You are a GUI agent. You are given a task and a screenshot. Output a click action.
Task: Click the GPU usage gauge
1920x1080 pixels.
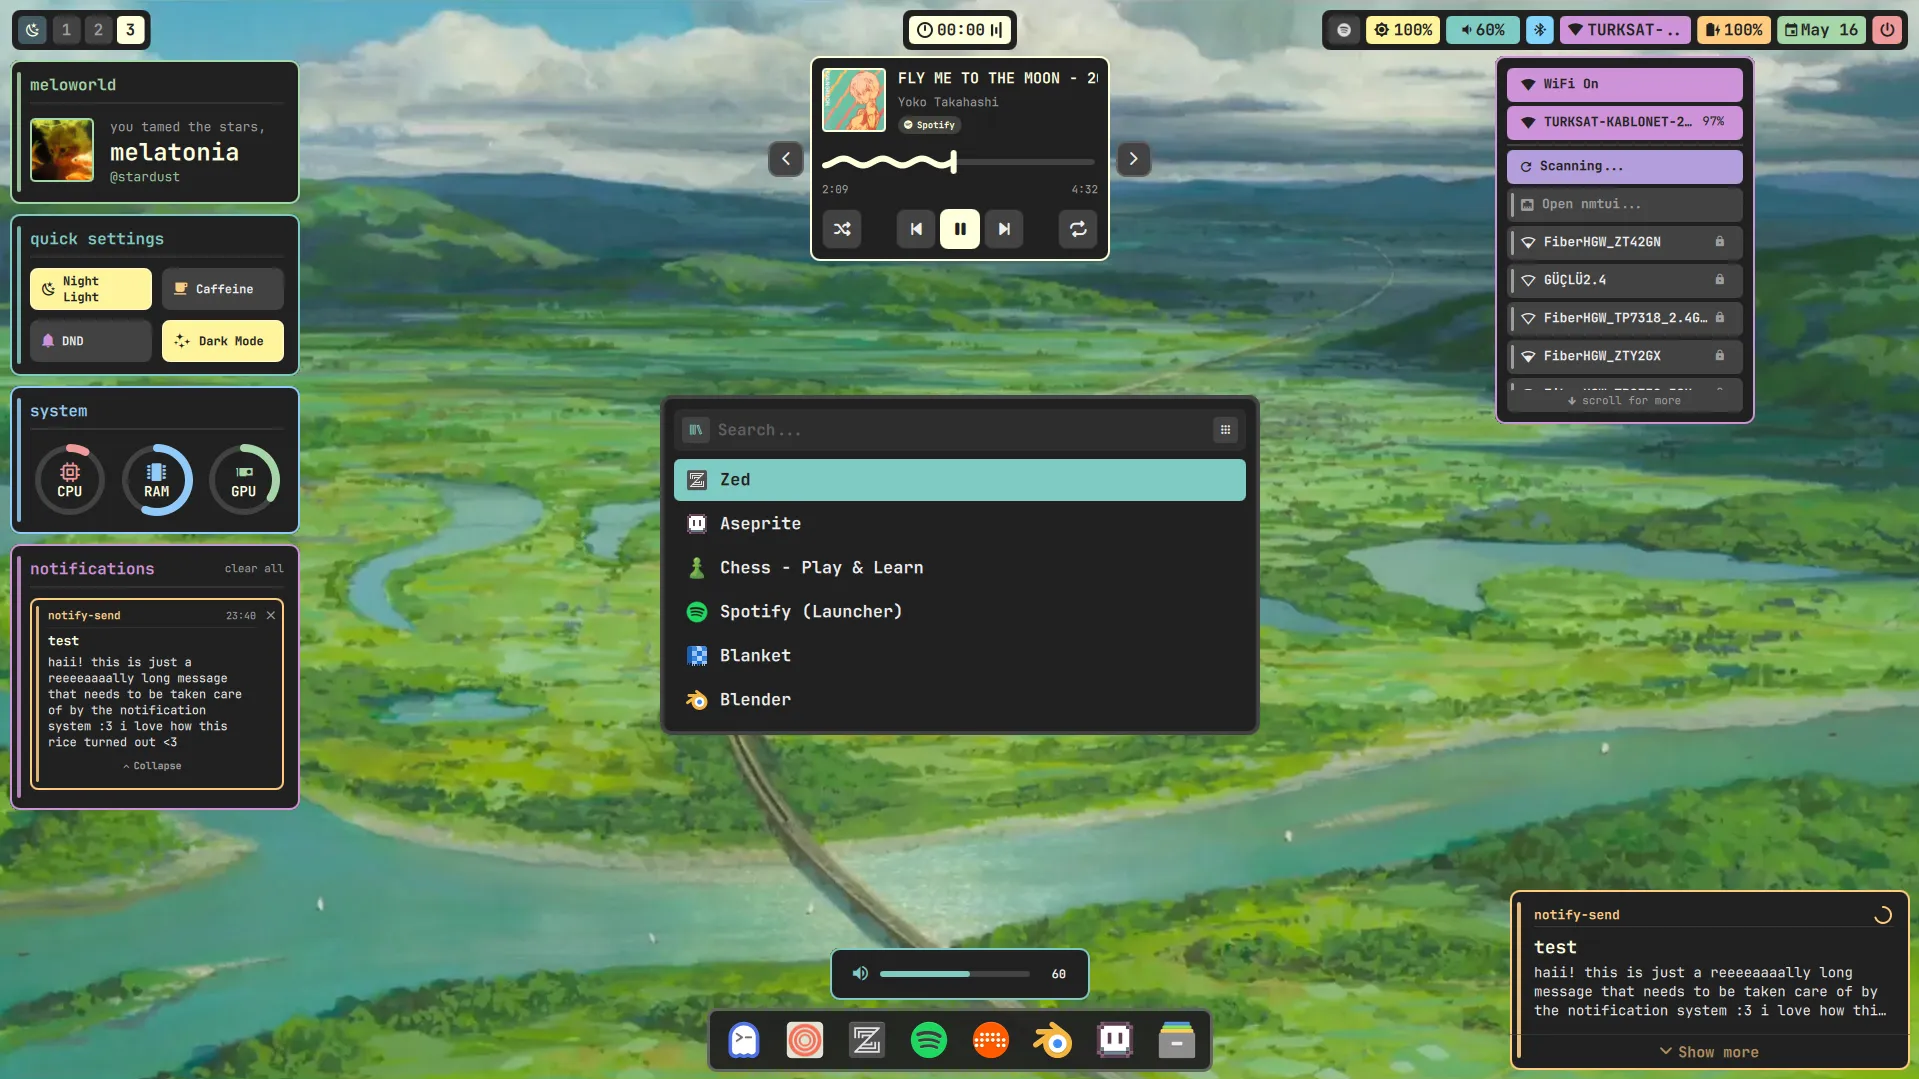click(x=244, y=480)
